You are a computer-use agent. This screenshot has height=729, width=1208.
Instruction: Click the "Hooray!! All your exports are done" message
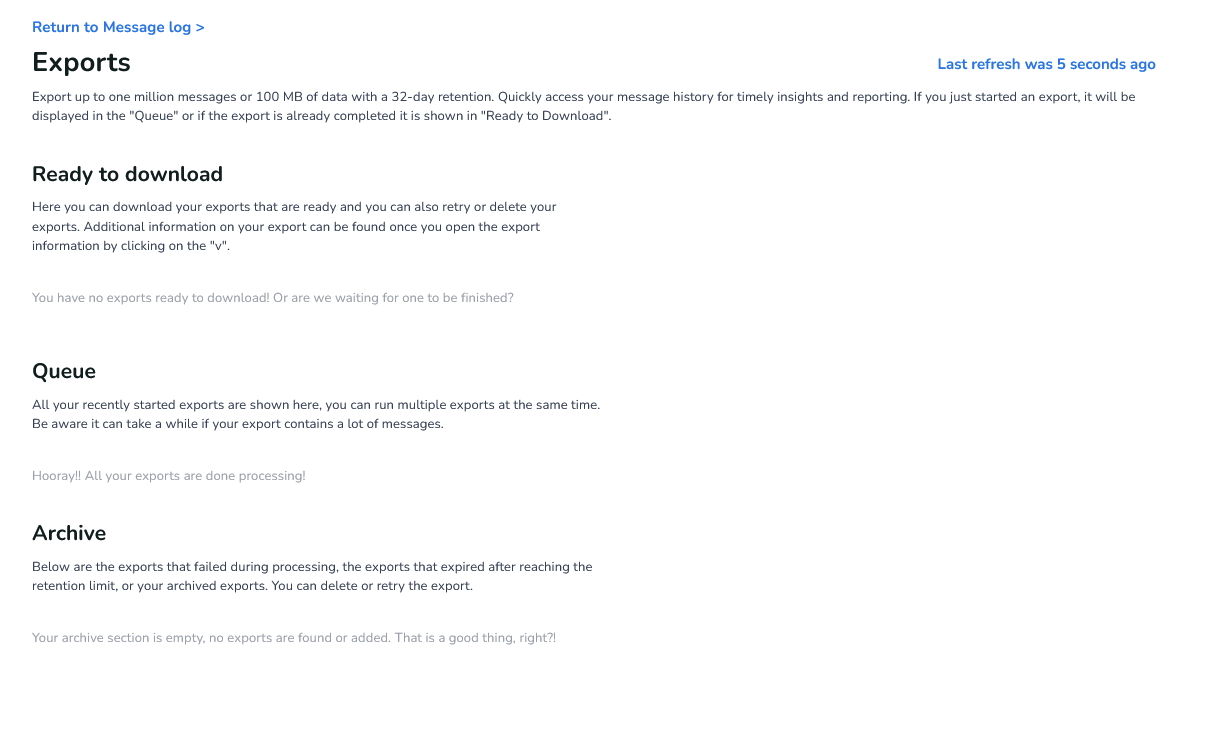point(168,476)
